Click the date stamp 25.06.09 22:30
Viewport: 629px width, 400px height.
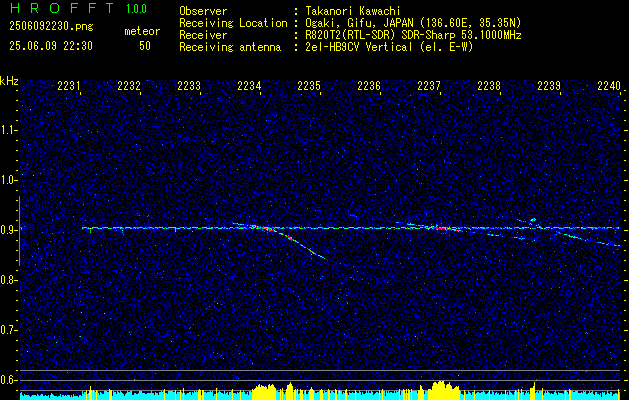pos(51,46)
